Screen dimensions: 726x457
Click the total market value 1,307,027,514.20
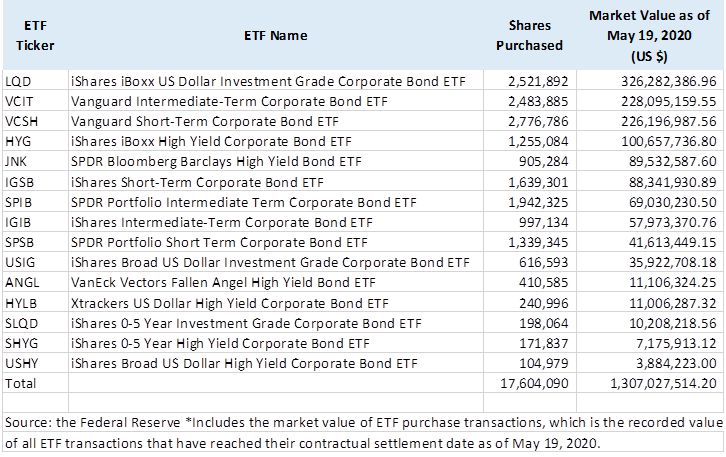[649, 383]
